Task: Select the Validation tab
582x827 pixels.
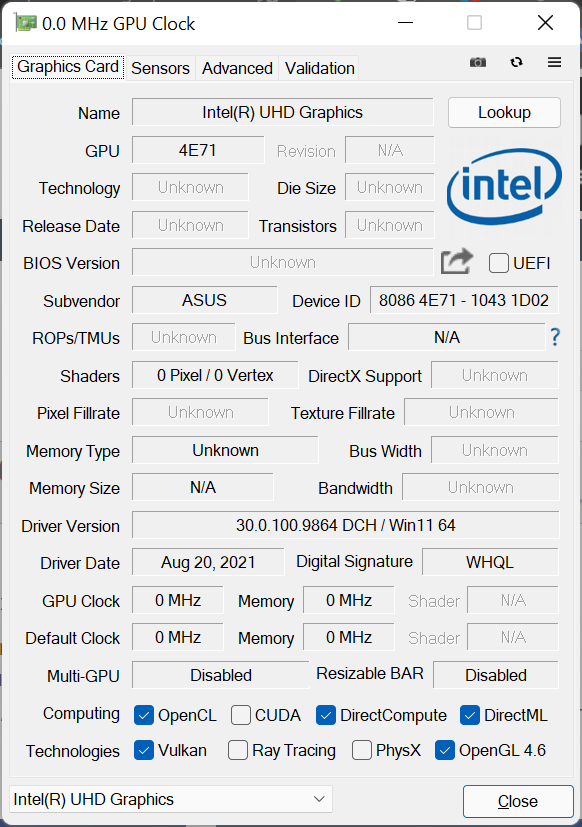Action: click(319, 68)
